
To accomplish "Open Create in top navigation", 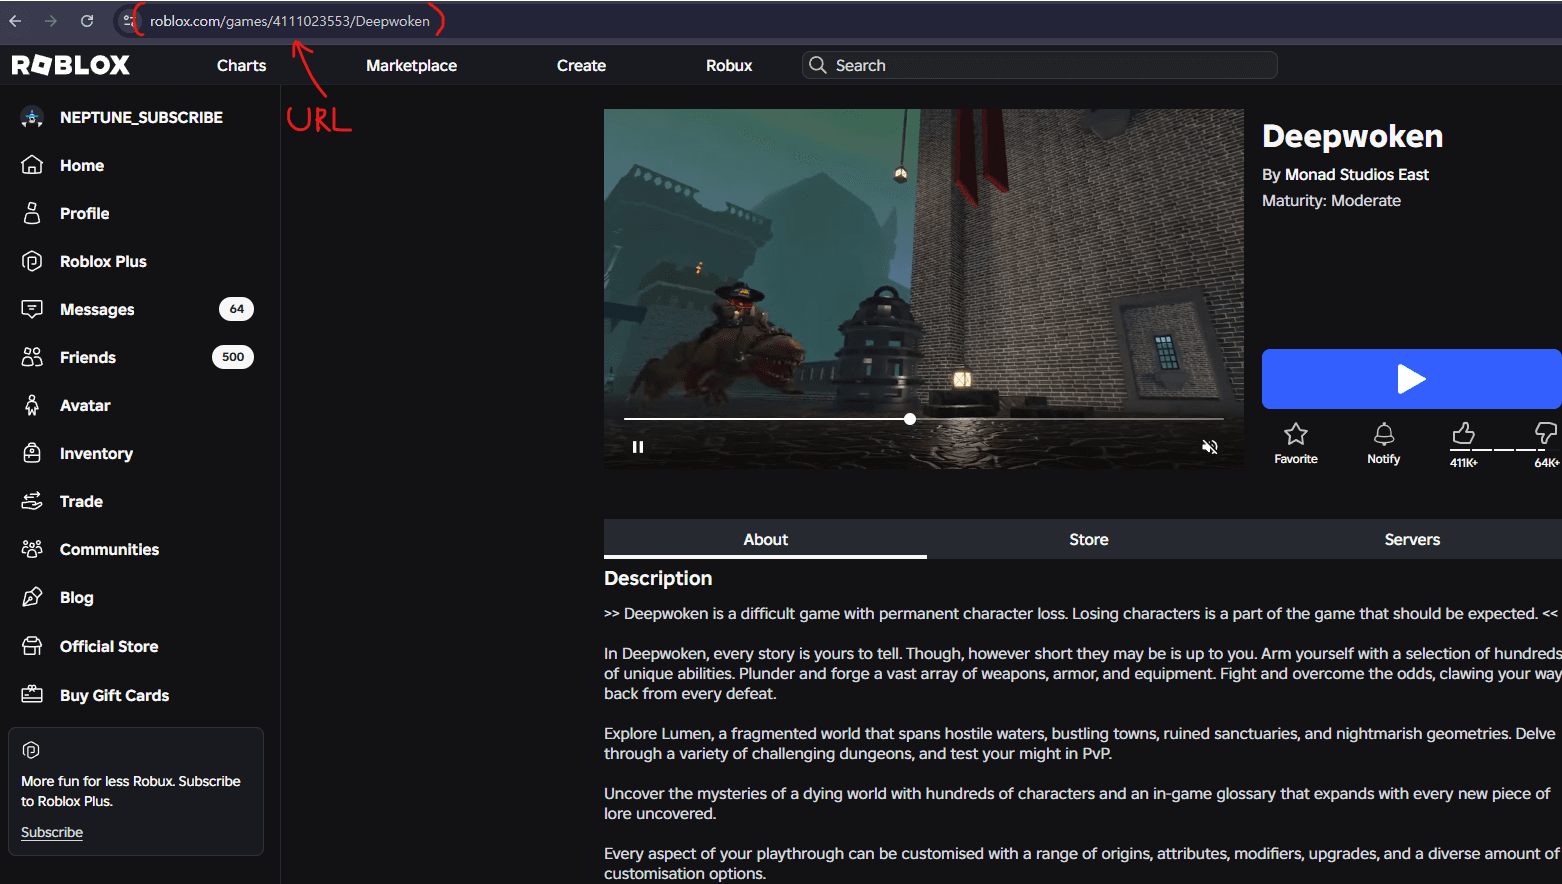I will point(581,65).
